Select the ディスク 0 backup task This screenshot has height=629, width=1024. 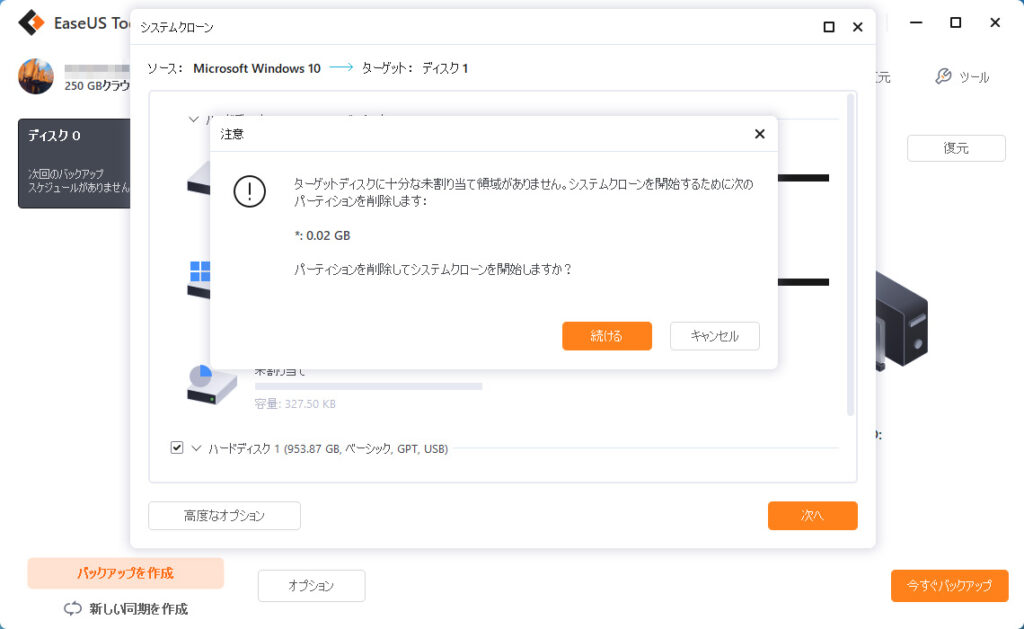click(x=74, y=163)
